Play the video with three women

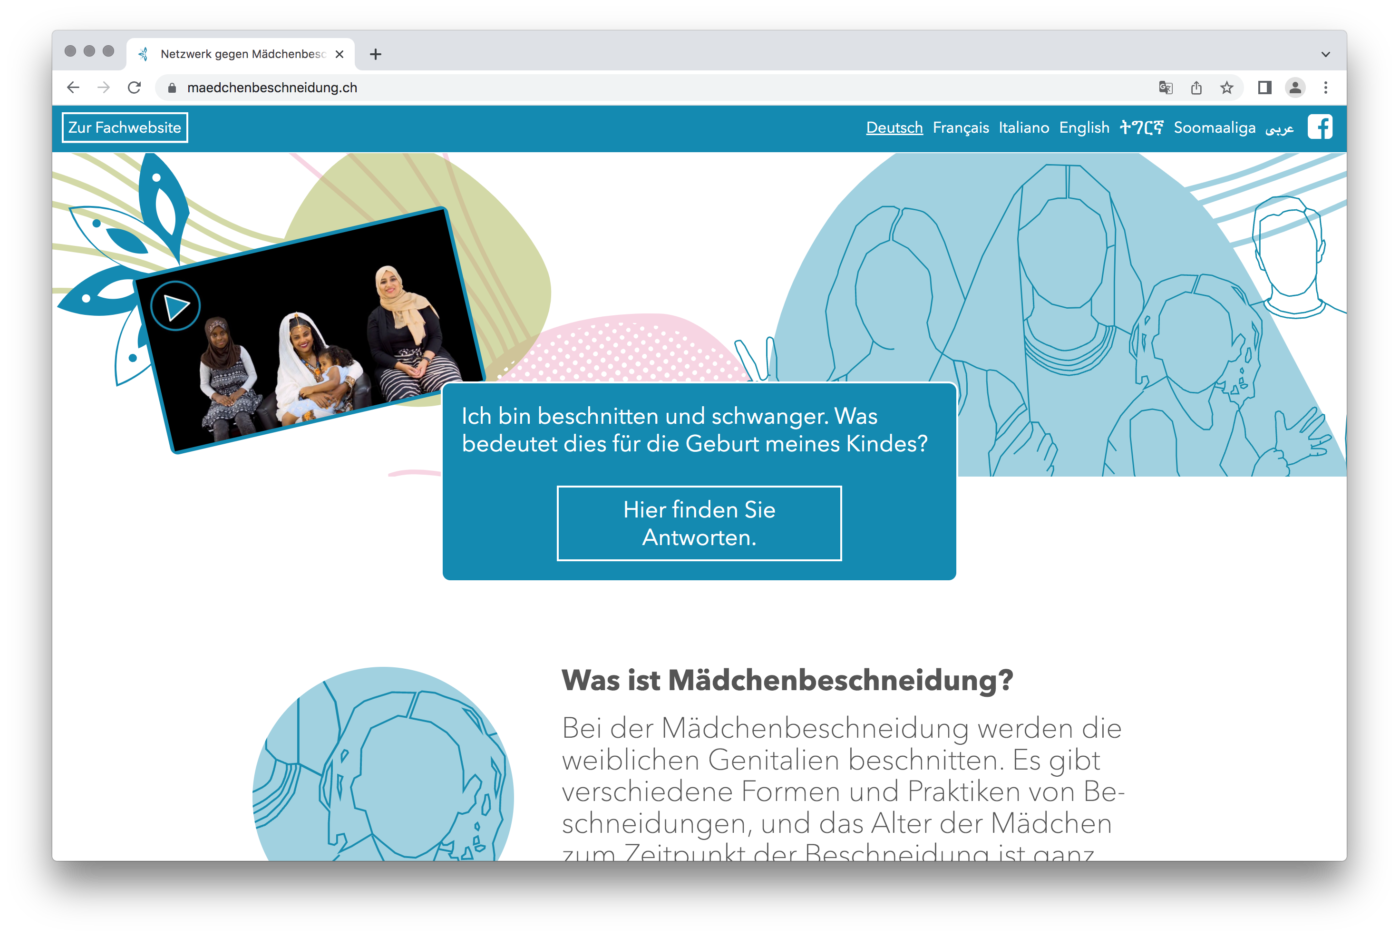click(x=176, y=306)
